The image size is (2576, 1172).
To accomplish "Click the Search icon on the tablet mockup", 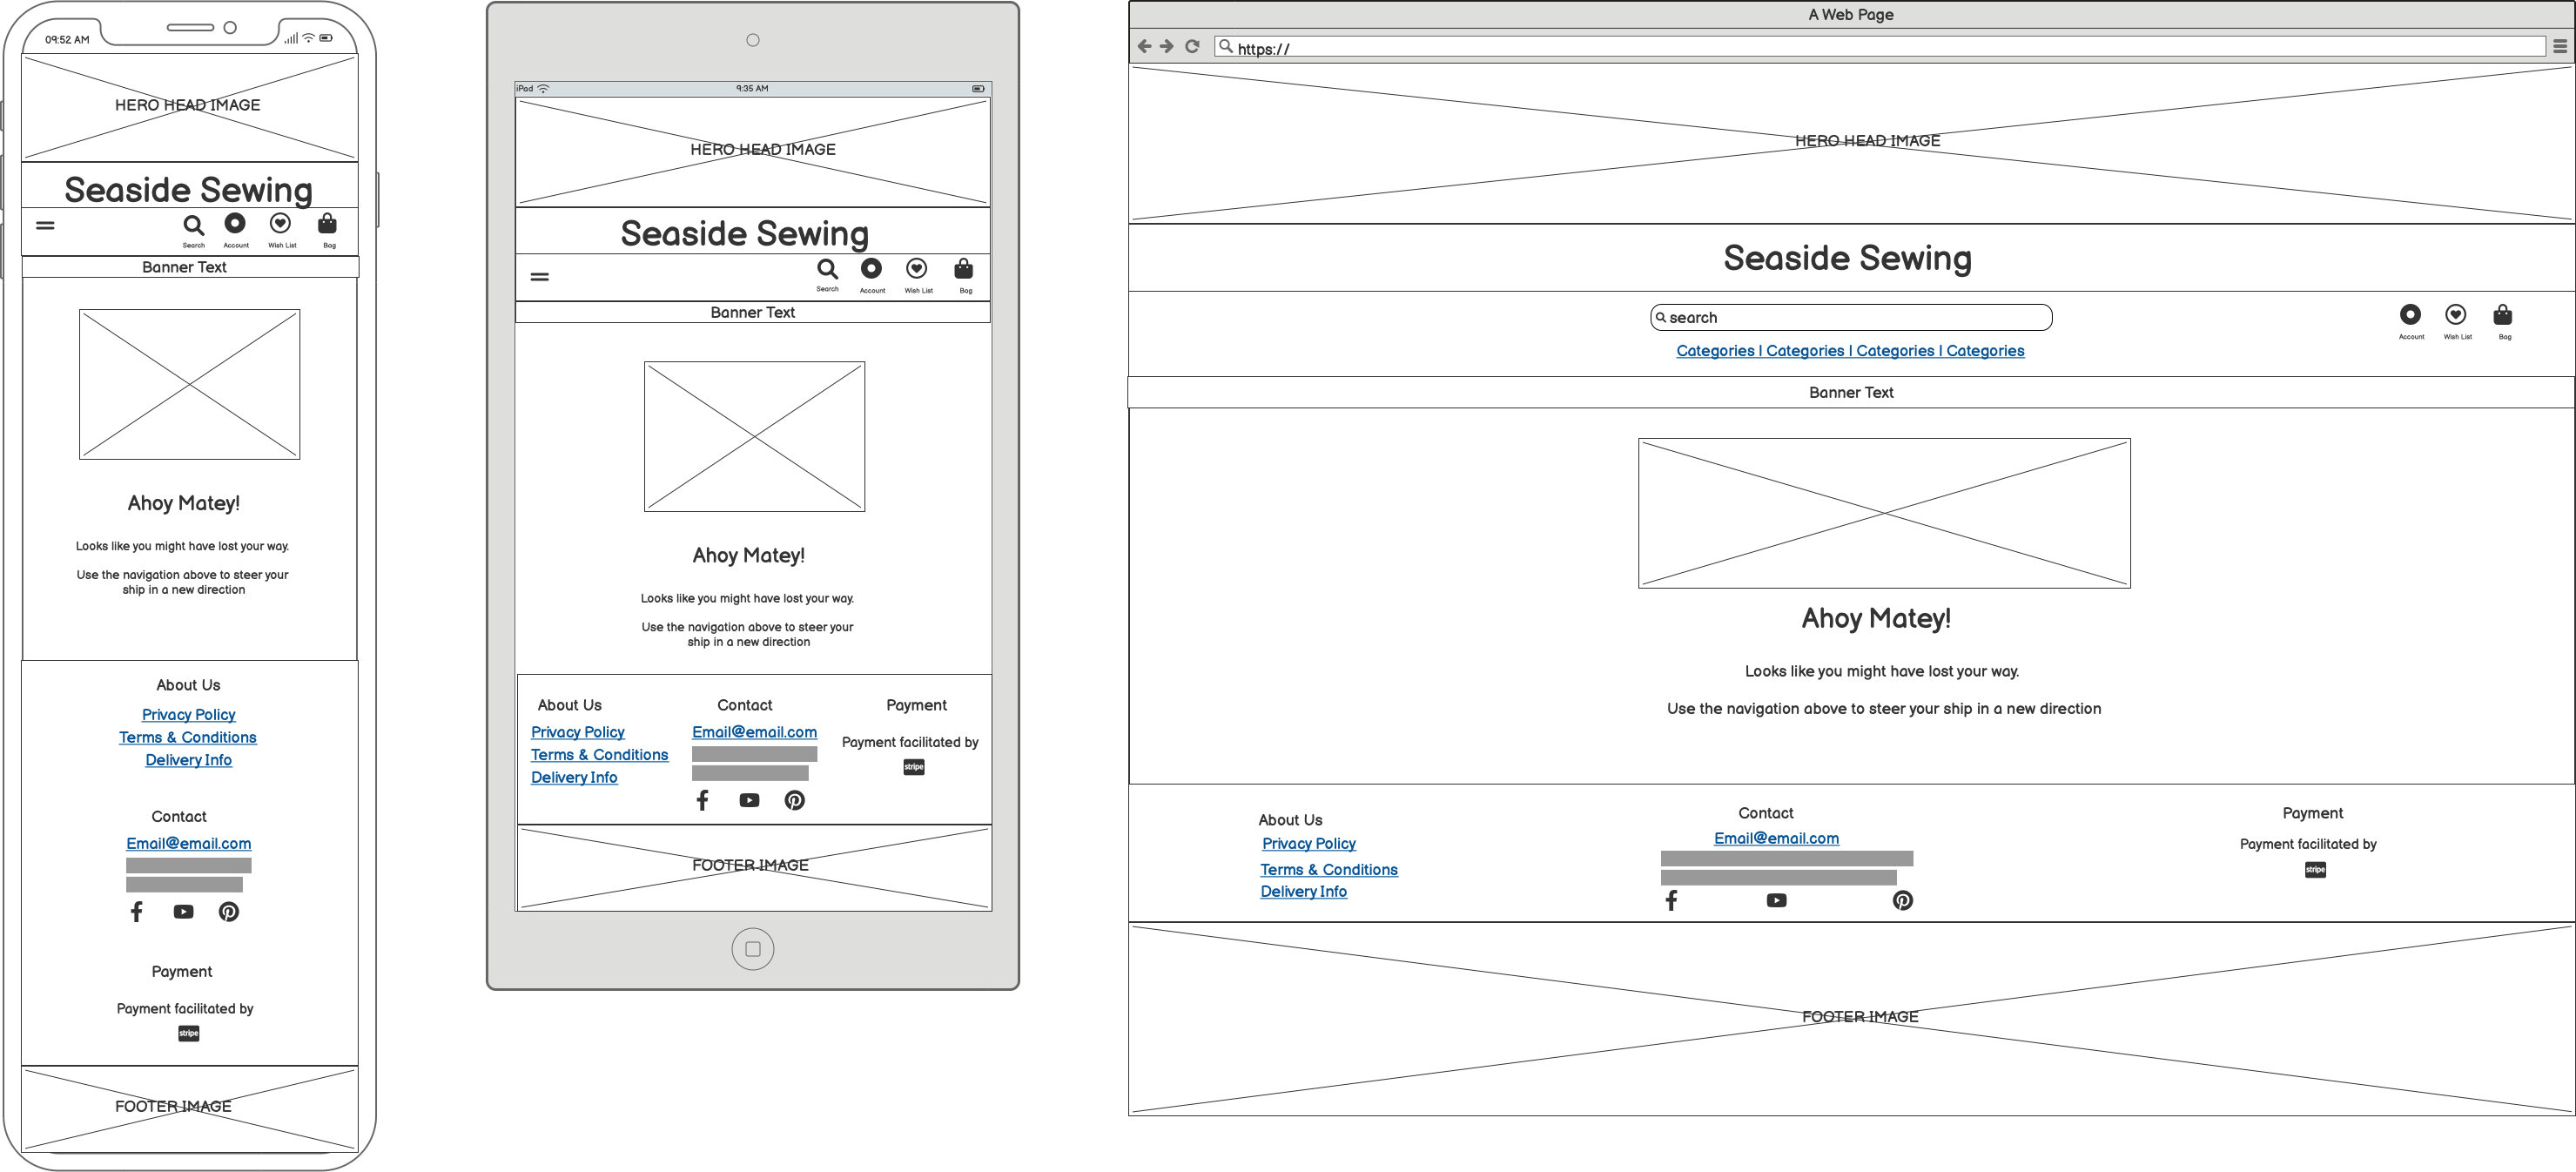I will (x=828, y=269).
